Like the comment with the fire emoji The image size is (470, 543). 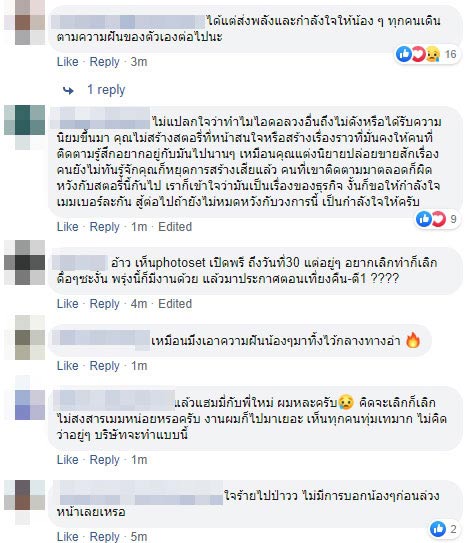tap(68, 365)
